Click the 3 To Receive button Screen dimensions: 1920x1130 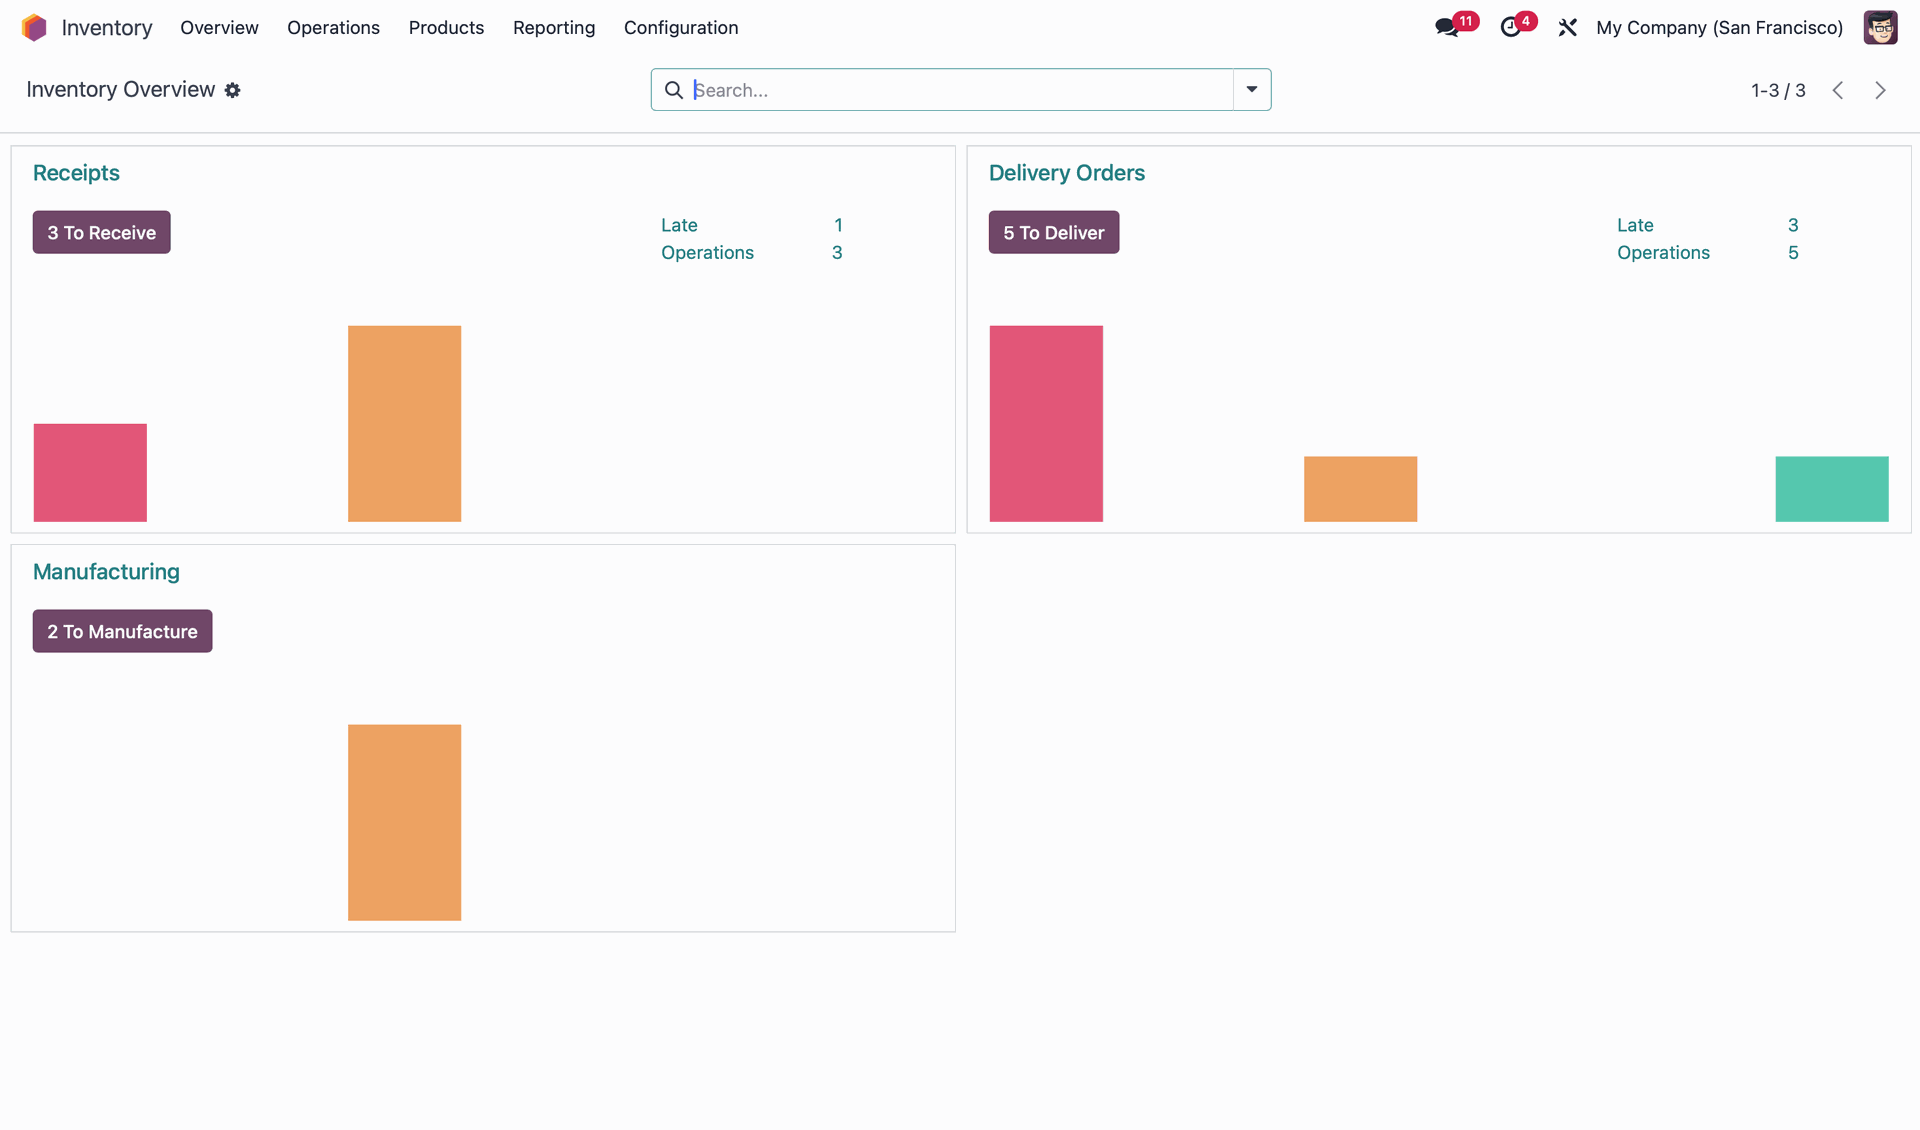coord(101,232)
